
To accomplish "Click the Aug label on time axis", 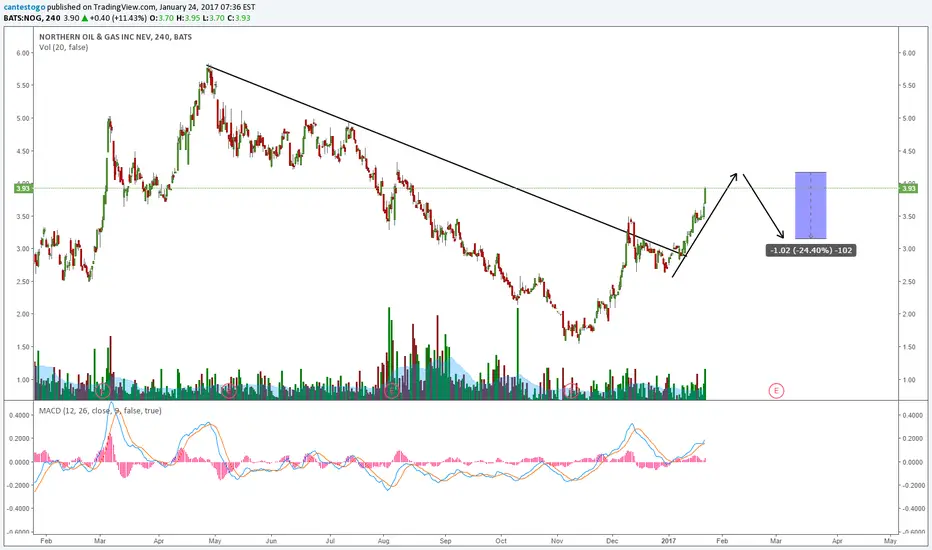I will tap(383, 541).
